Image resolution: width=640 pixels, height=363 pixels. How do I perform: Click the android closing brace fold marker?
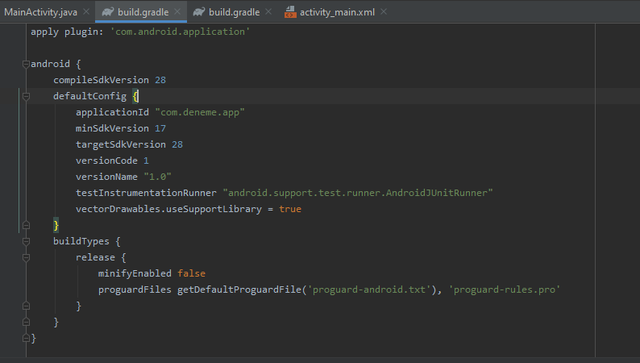coord(26,338)
